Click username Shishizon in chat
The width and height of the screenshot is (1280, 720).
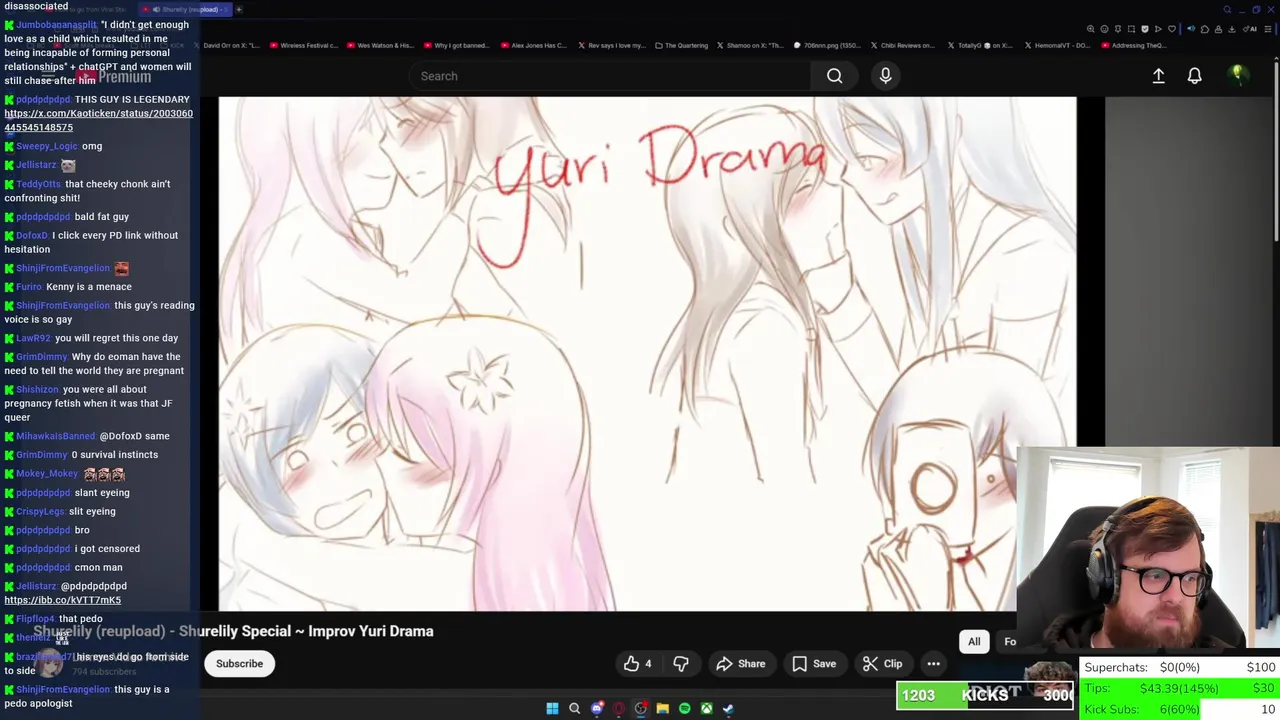(37, 389)
